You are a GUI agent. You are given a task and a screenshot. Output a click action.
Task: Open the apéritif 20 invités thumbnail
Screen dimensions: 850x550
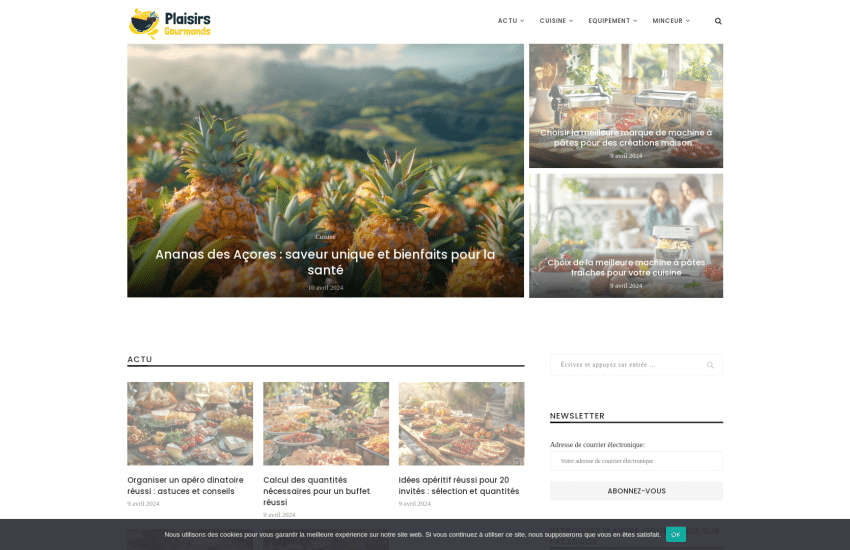pyautogui.click(x=461, y=424)
